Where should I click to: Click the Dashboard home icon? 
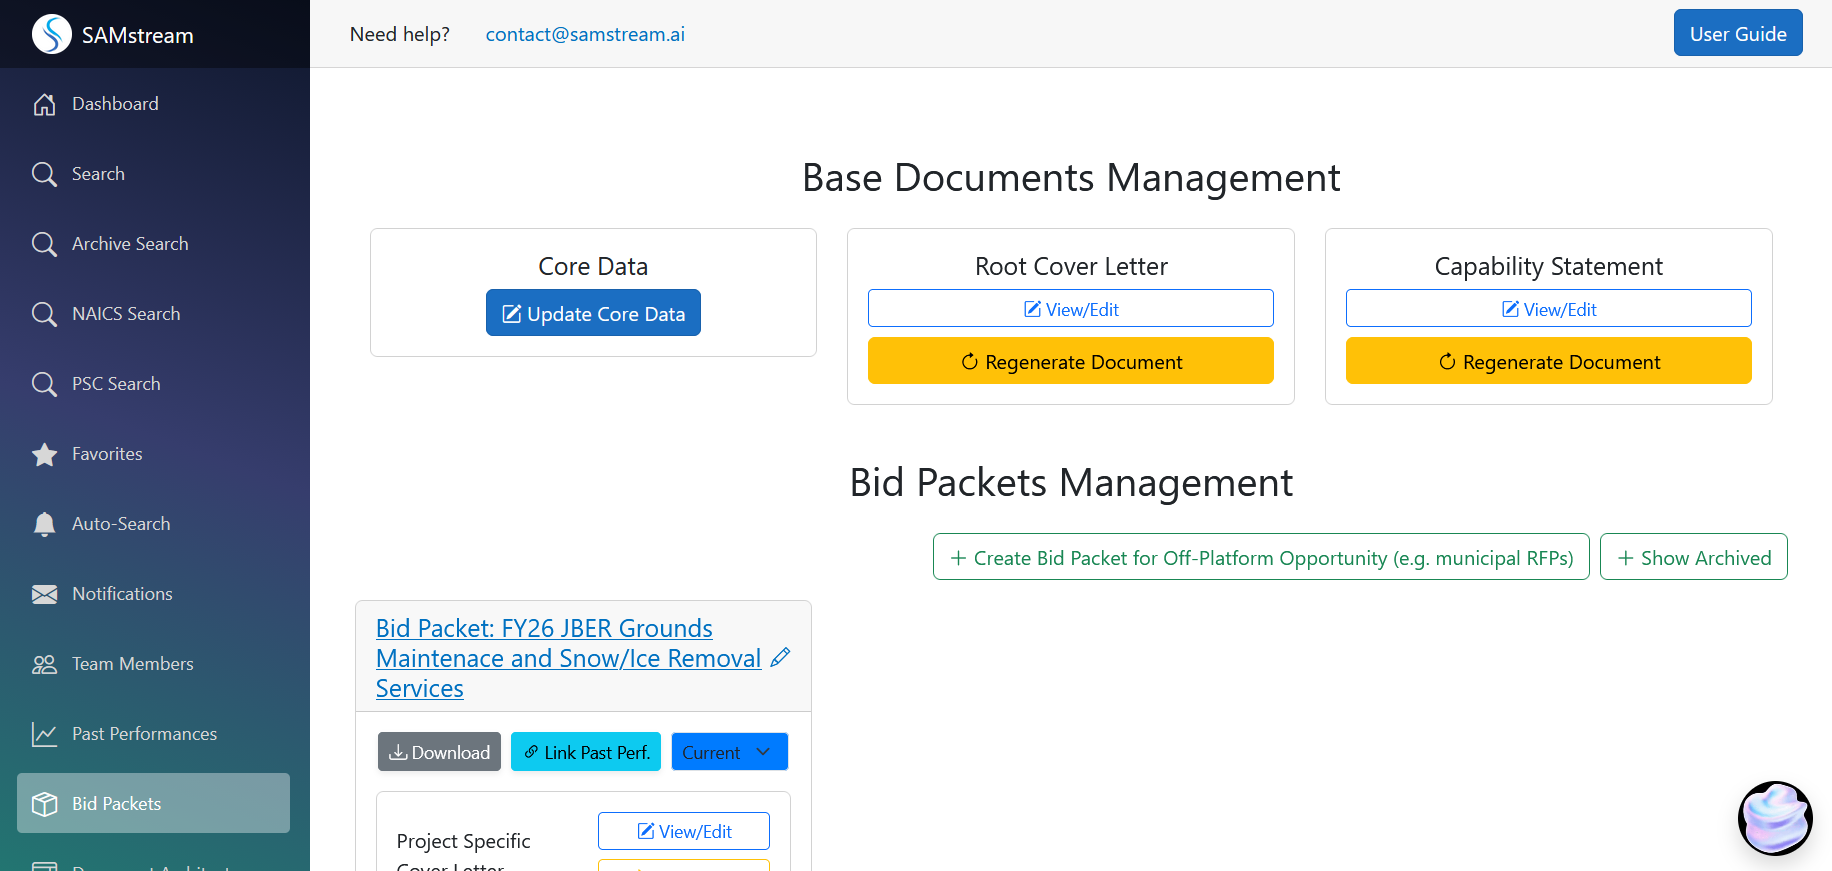point(44,104)
